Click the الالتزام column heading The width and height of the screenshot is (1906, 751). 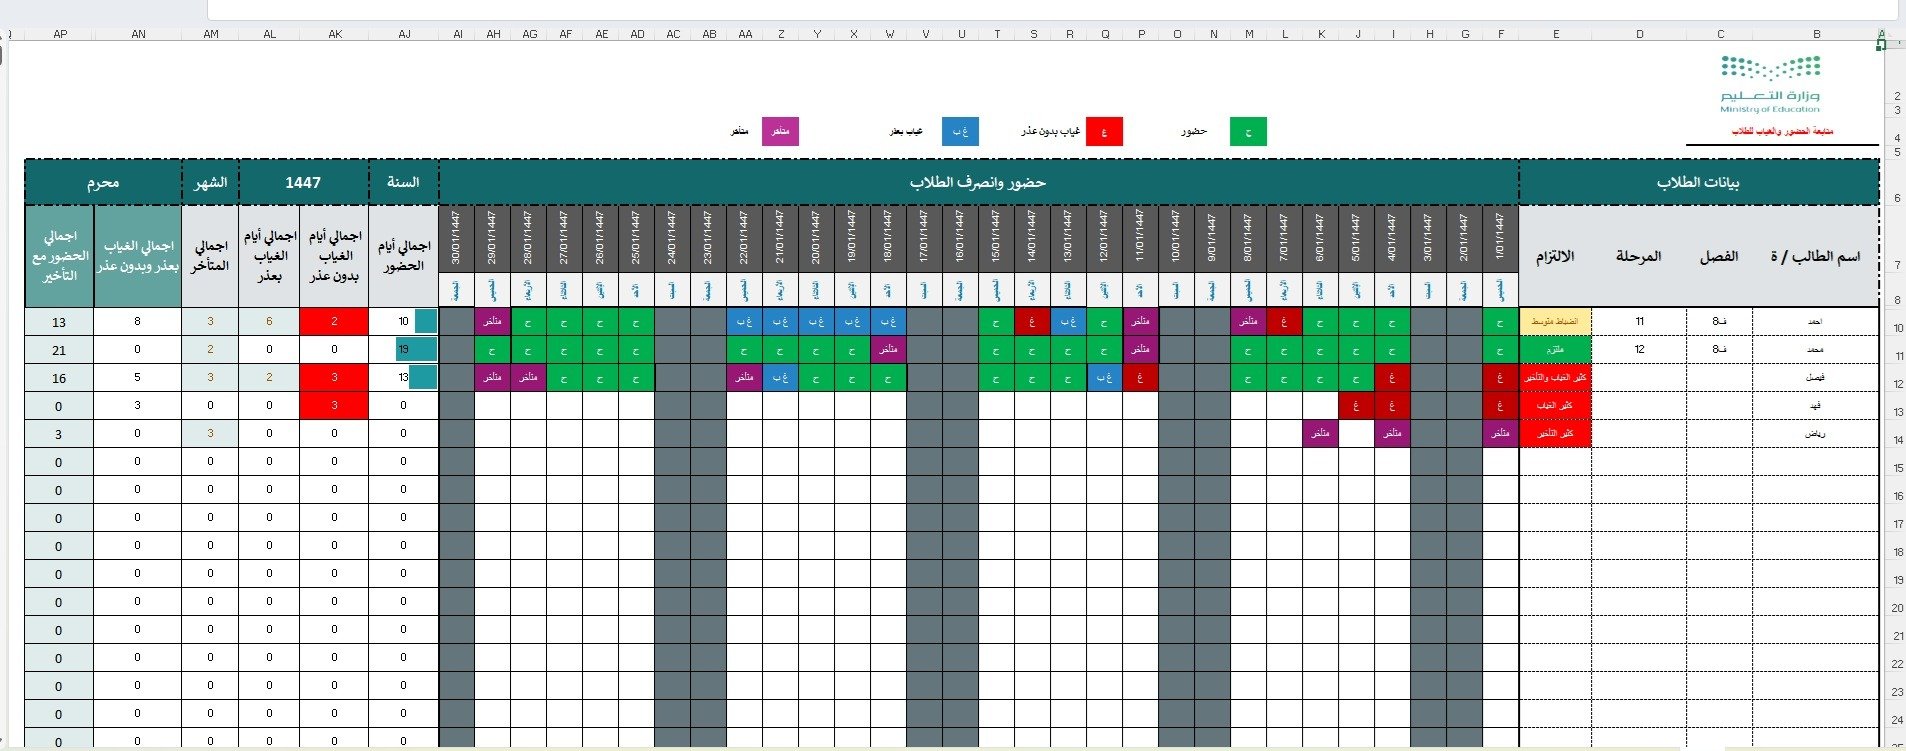(1555, 256)
